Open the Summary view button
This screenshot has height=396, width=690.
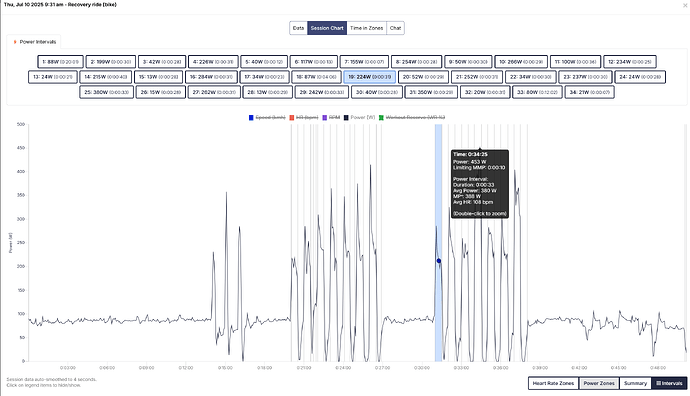point(635,383)
